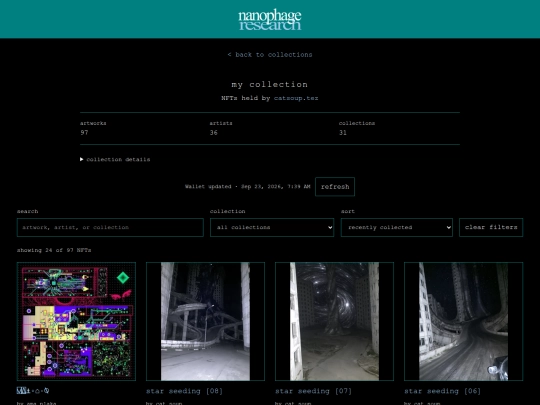The image size is (540, 405).
Task: Open the all collections dropdown
Action: pyautogui.click(x=272, y=227)
